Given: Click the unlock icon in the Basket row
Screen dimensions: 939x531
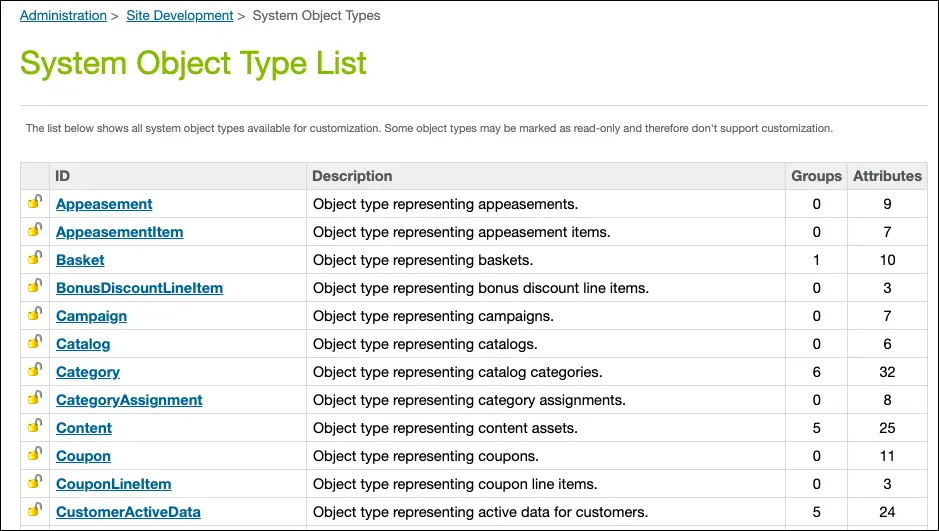Looking at the screenshot, I should pos(35,258).
